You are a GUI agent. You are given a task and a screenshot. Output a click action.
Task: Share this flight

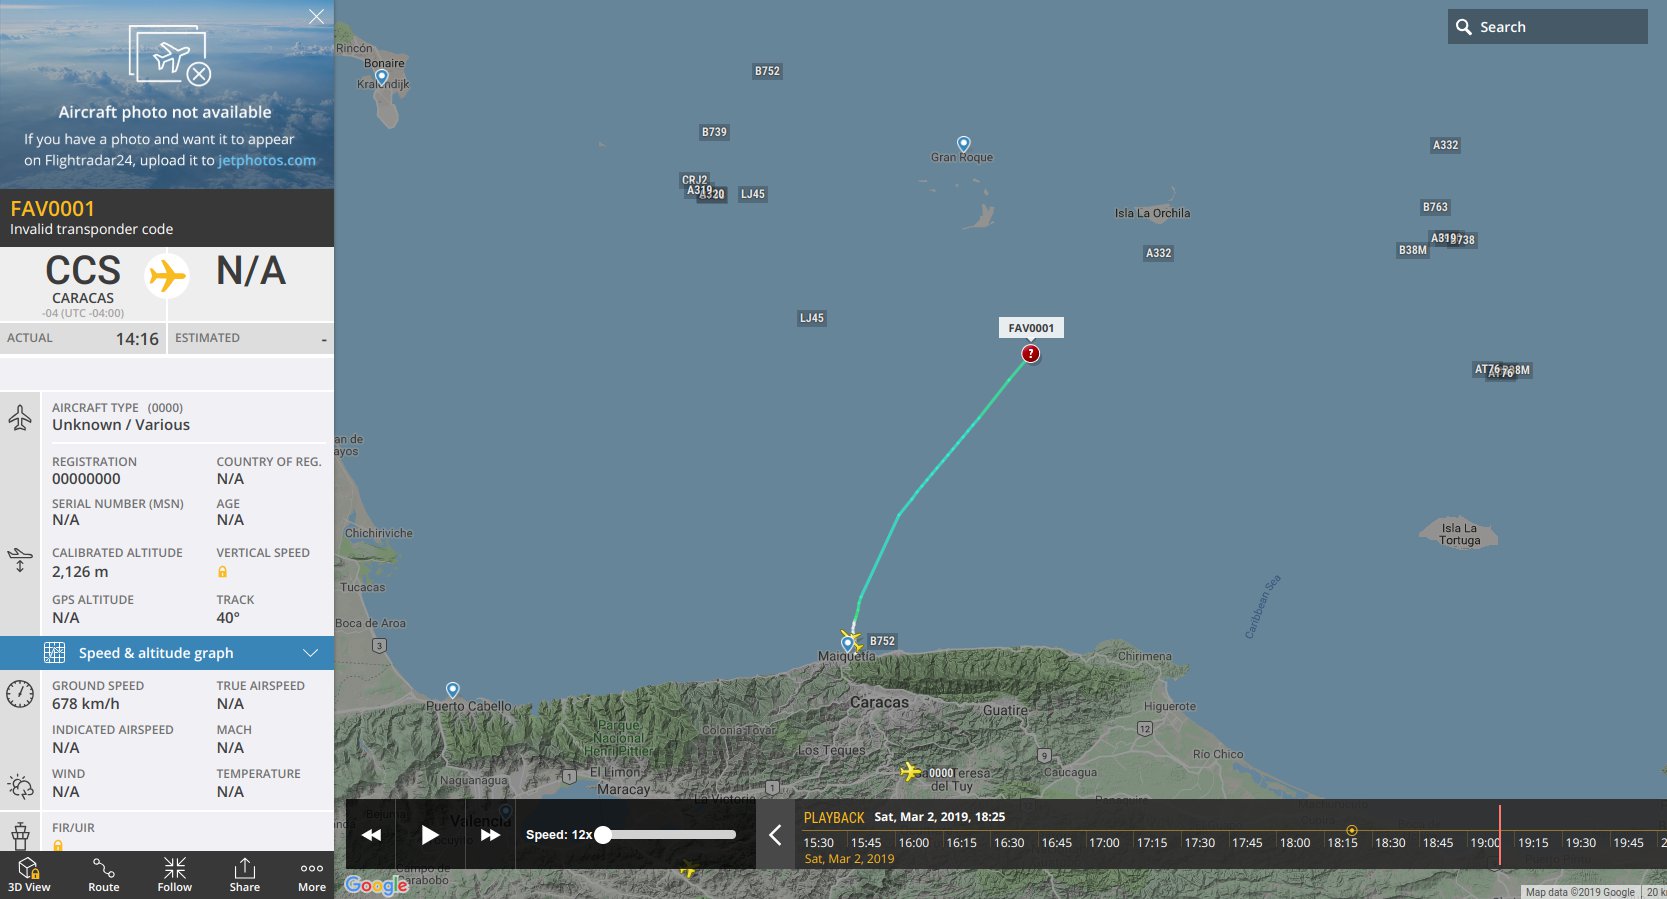[x=245, y=875]
